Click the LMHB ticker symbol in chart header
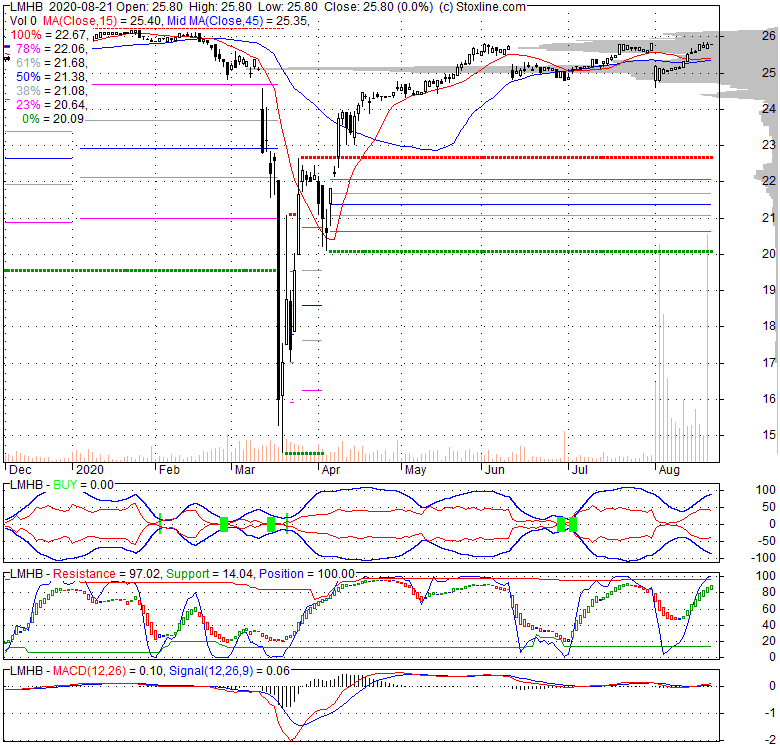This screenshot has height=745, width=780. [x=26, y=7]
